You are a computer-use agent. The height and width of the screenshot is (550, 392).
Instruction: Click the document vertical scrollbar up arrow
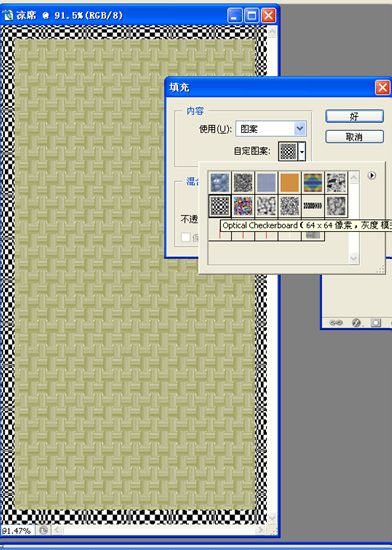(x=272, y=32)
